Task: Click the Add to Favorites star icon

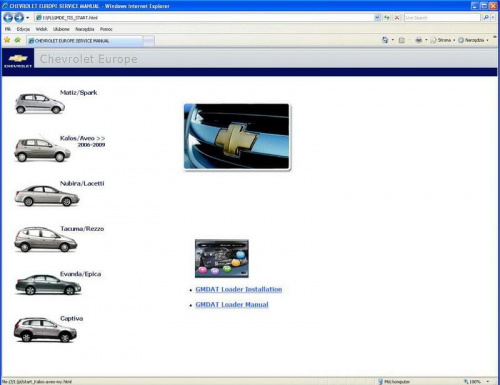Action: coord(17,40)
